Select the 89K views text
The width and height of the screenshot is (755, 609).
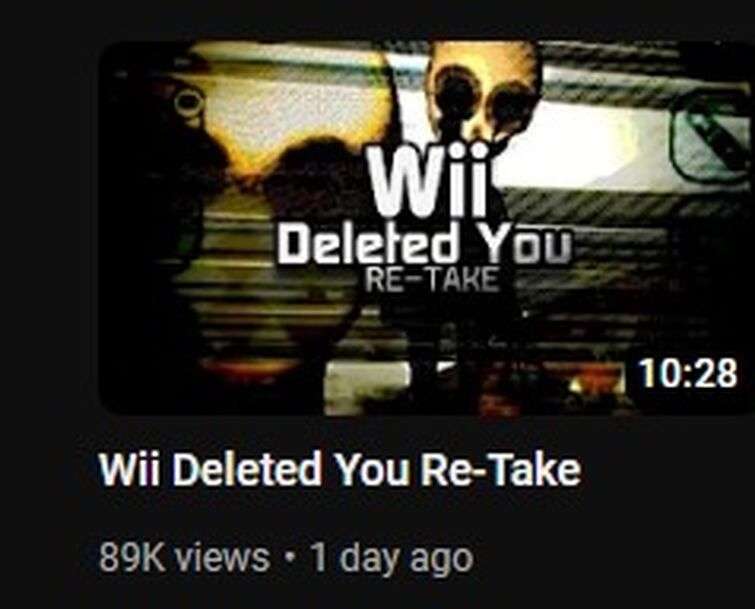coord(184,557)
